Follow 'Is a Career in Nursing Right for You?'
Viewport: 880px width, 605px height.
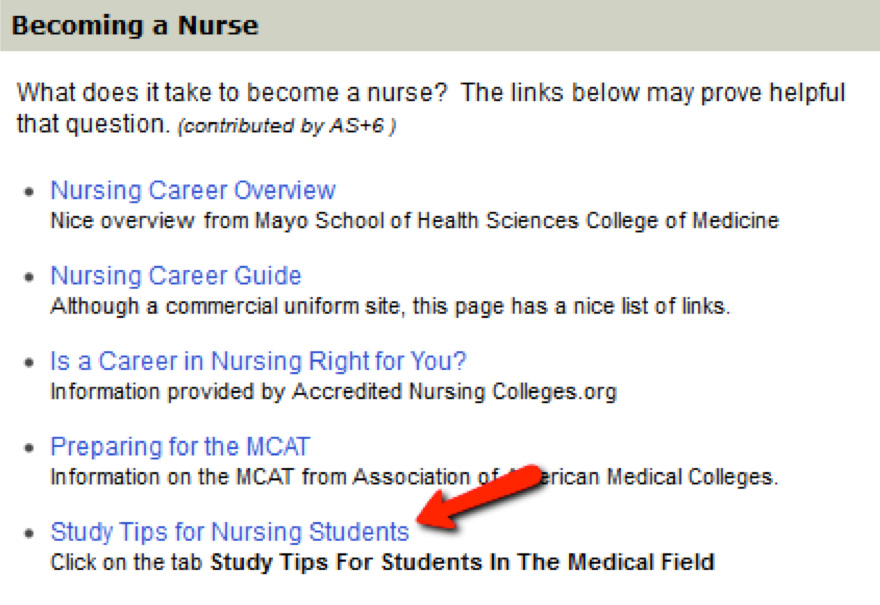point(258,361)
